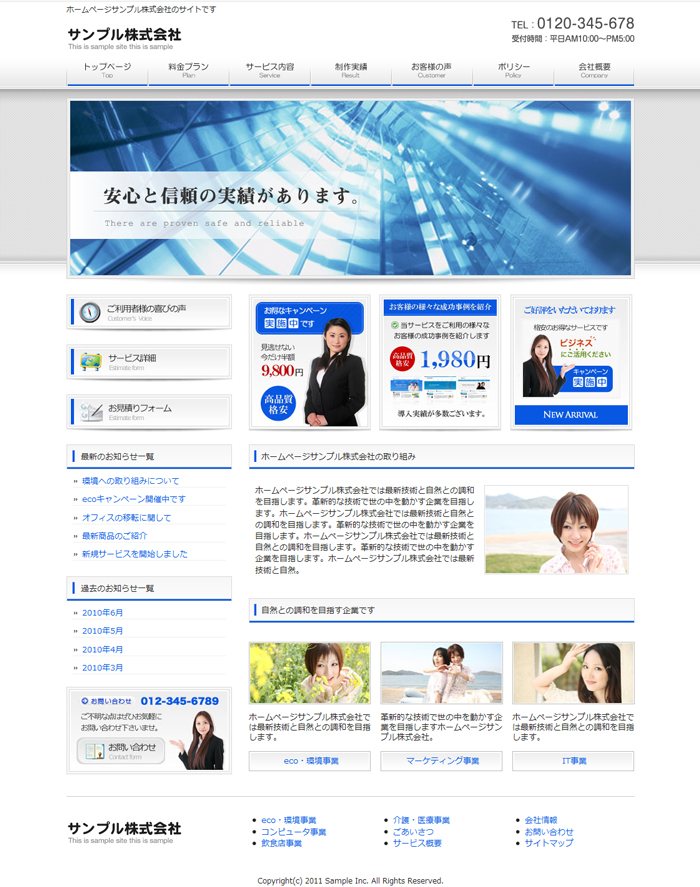This screenshot has height=887, width=700.
Task: Open the トップページ navigation tab
Action: pos(107,70)
